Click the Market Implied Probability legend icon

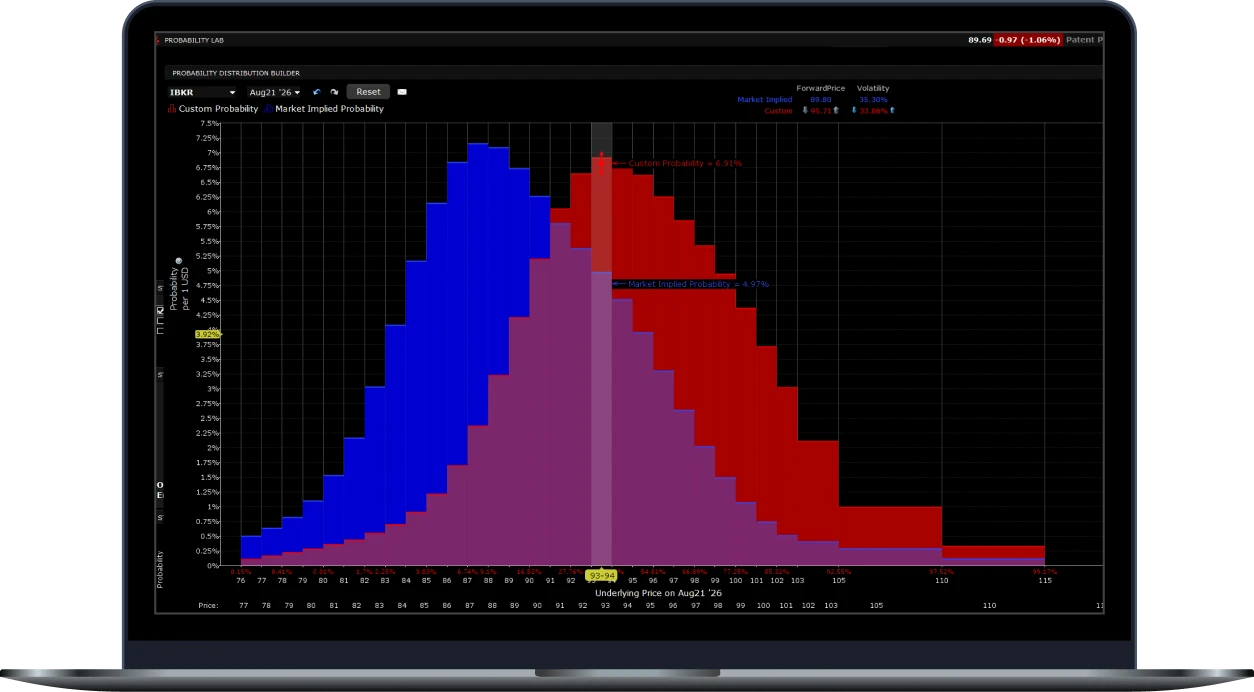pos(269,108)
